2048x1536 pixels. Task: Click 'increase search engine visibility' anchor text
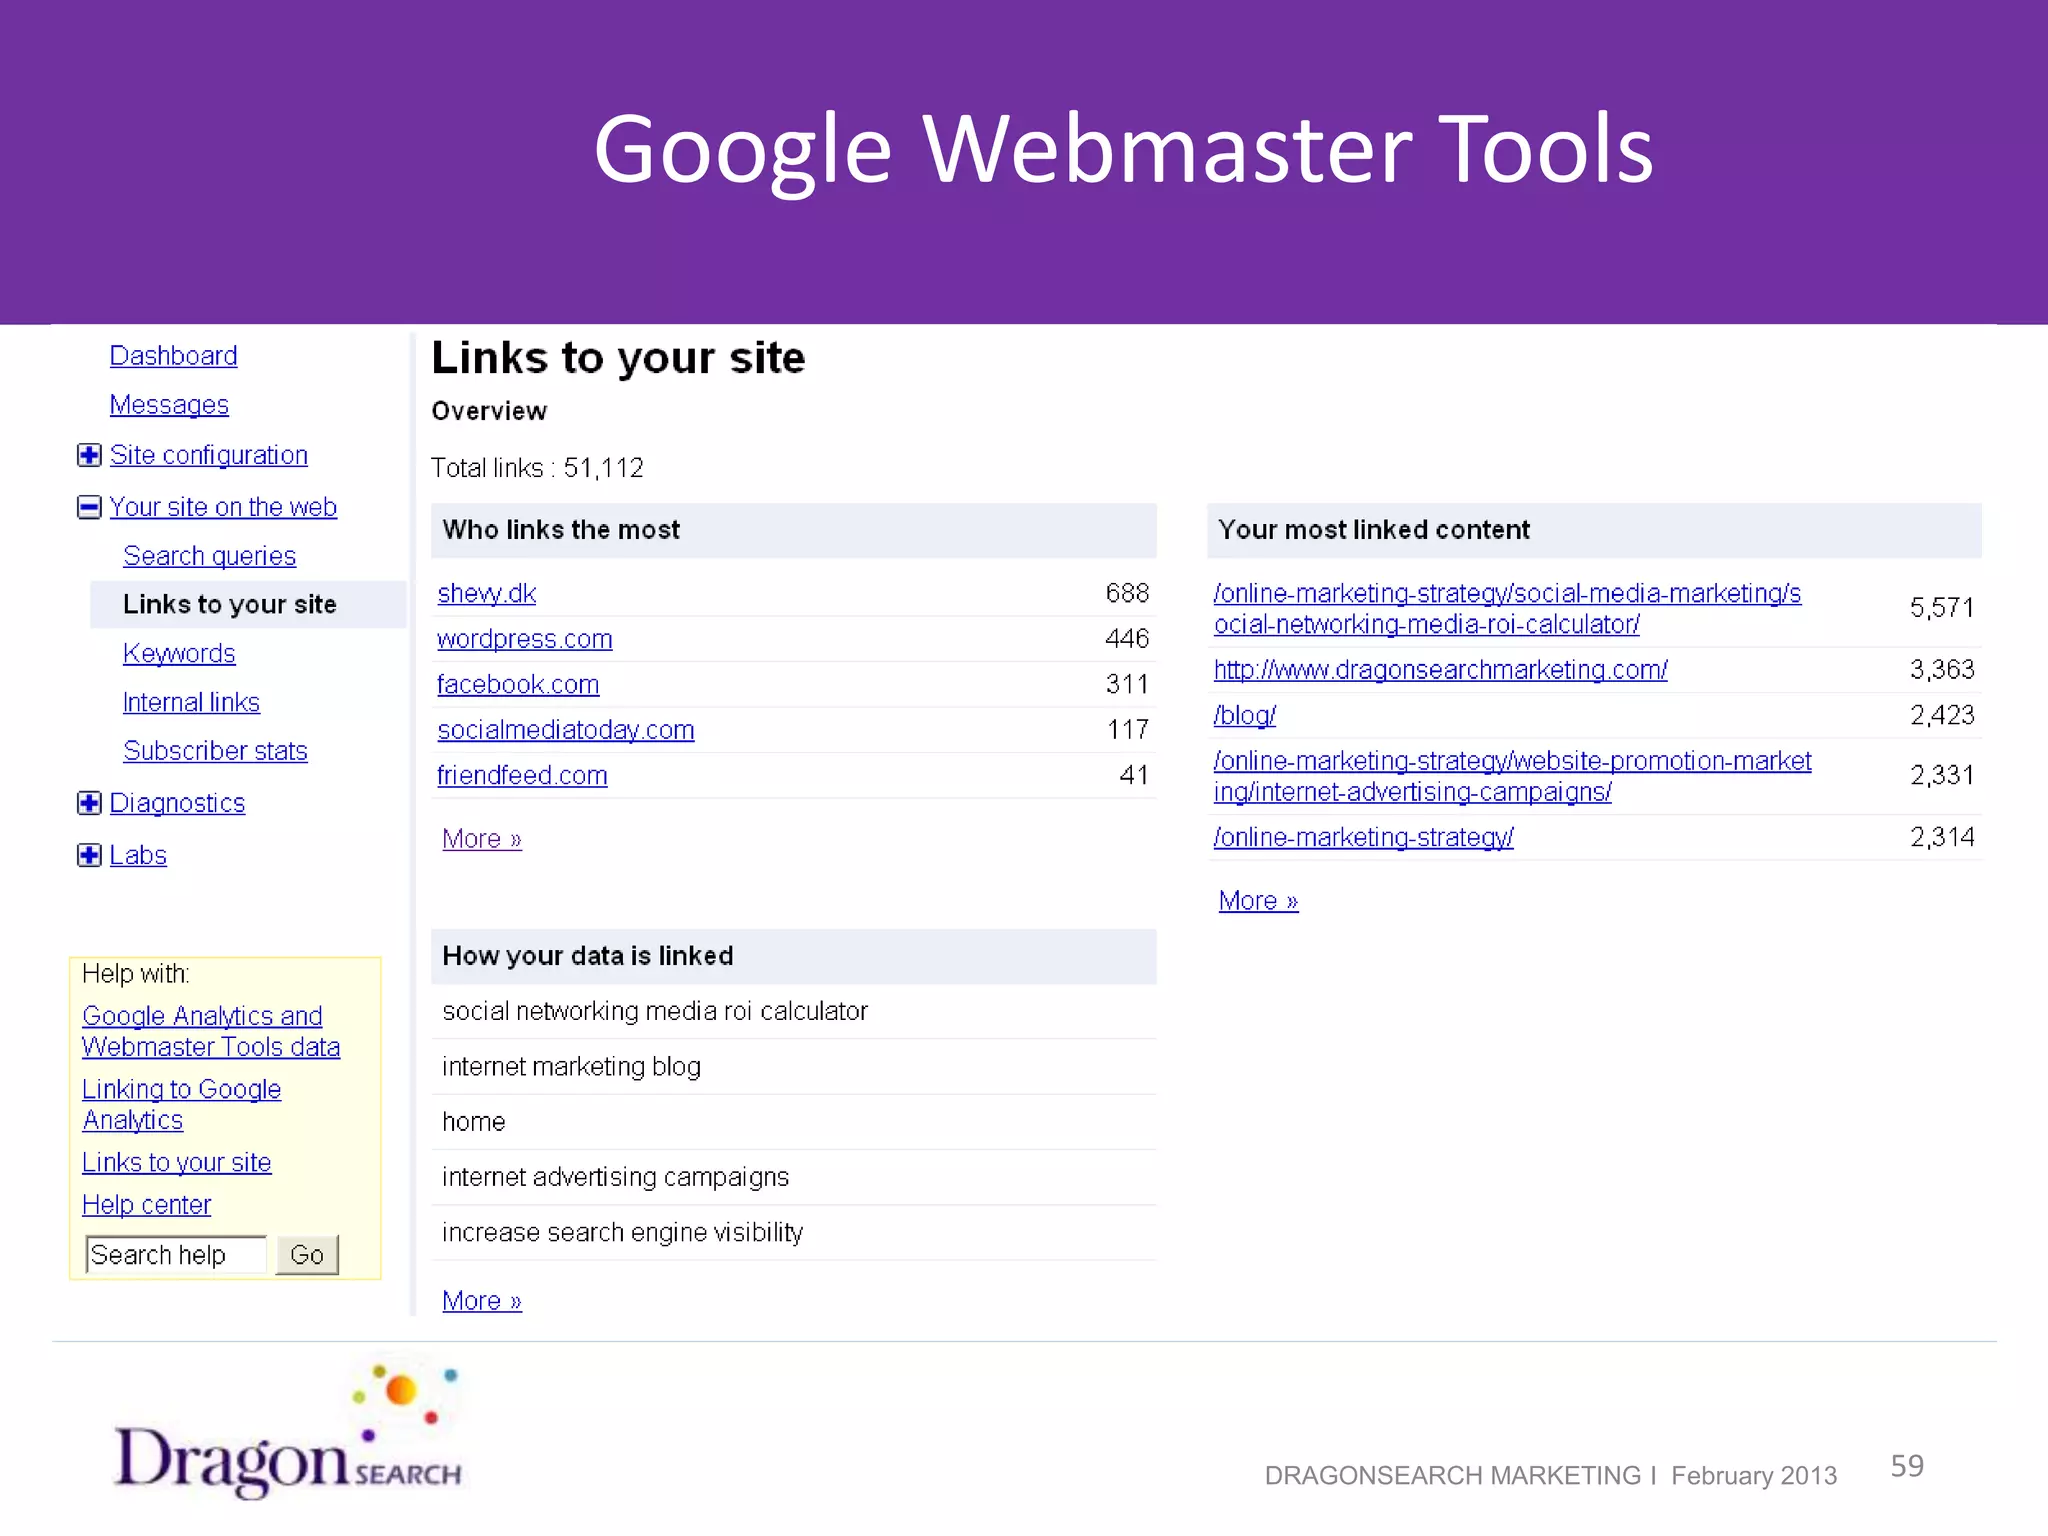pos(622,1233)
